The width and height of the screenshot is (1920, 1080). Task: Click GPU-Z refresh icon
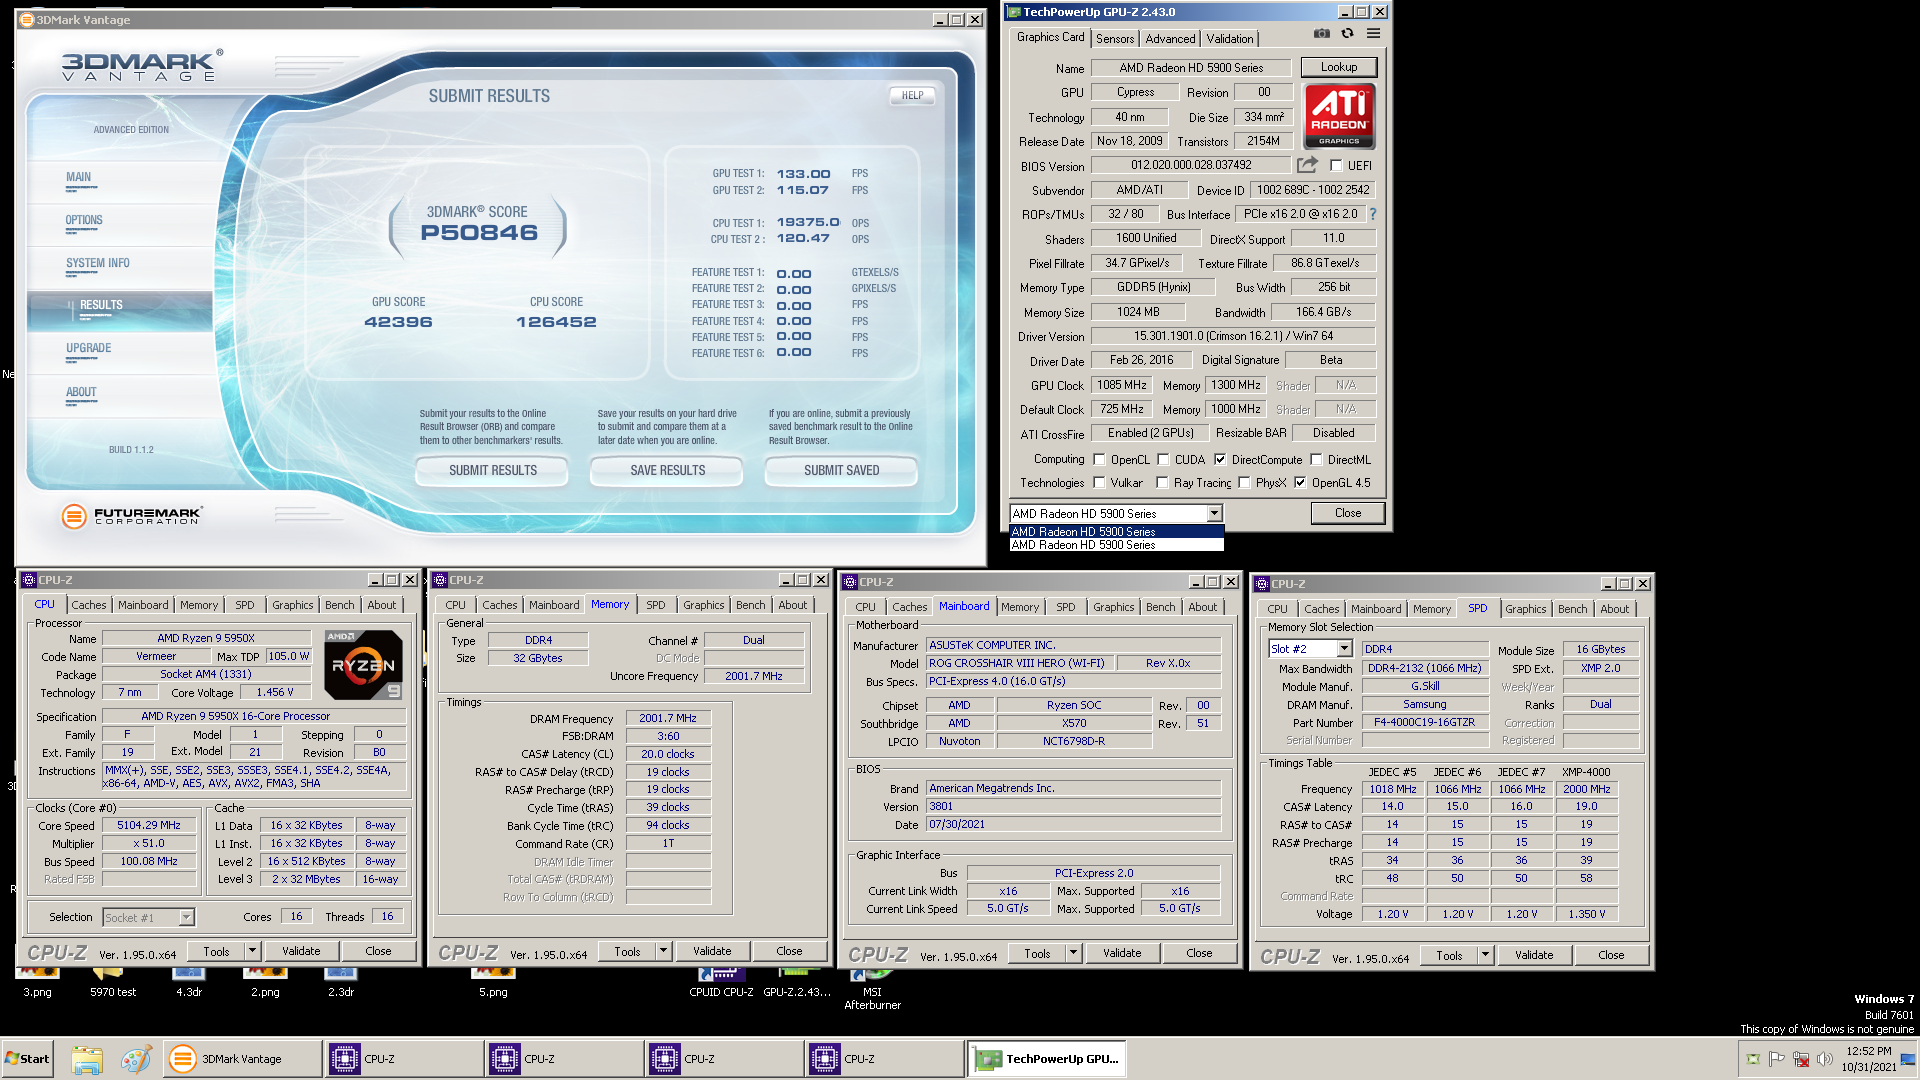click(x=1347, y=33)
